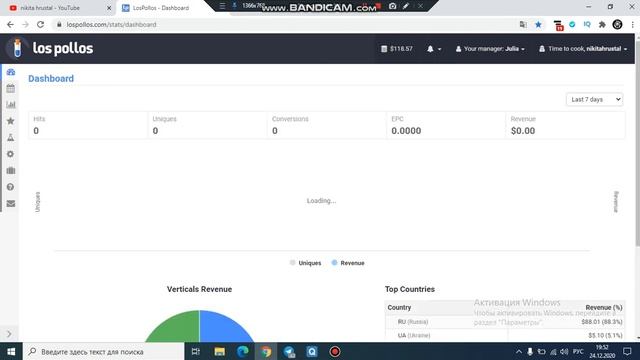Open File Explorer from the taskbar

220,351
